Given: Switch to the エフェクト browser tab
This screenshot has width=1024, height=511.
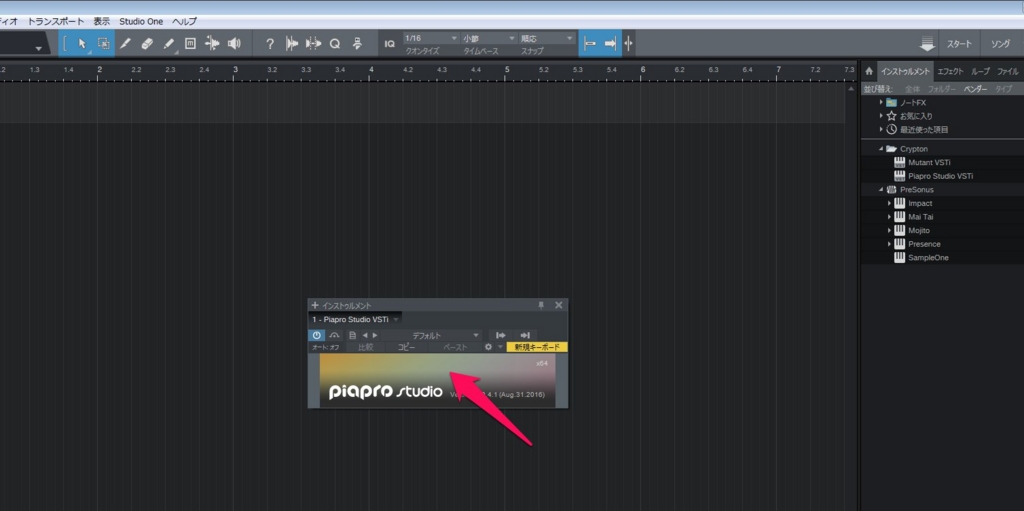Looking at the screenshot, I should [950, 71].
